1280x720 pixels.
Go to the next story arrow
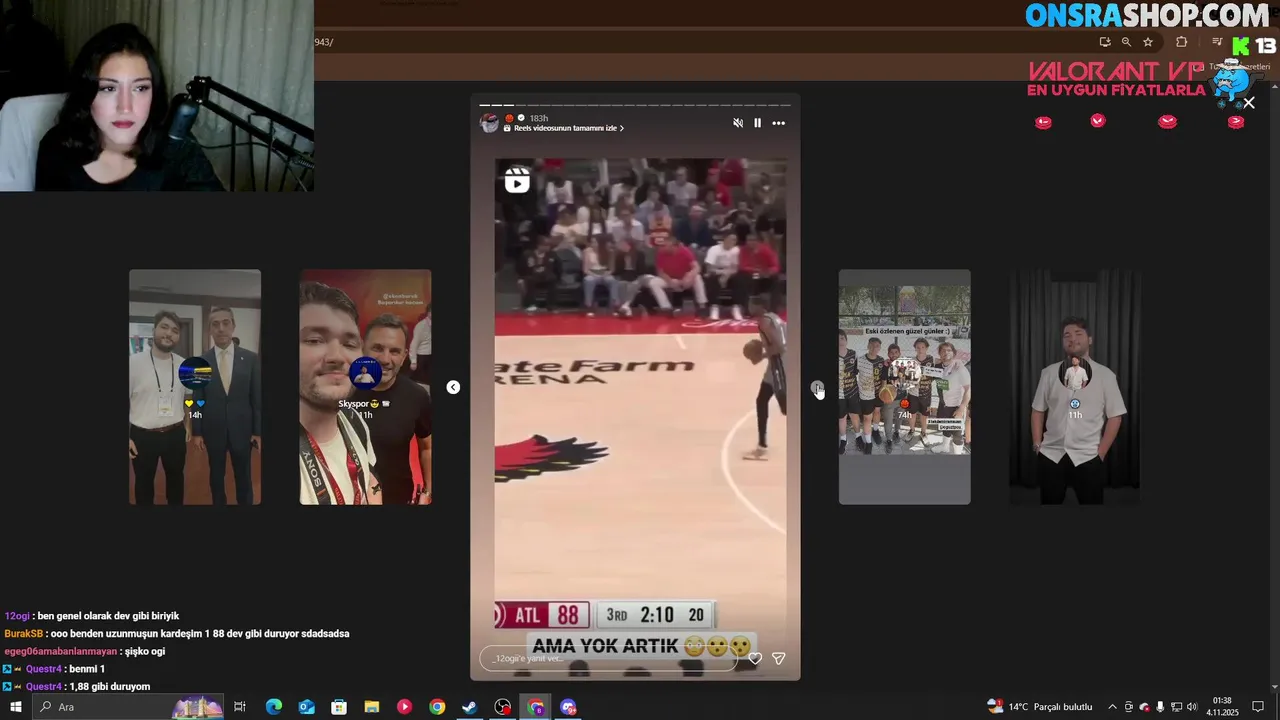click(x=817, y=387)
